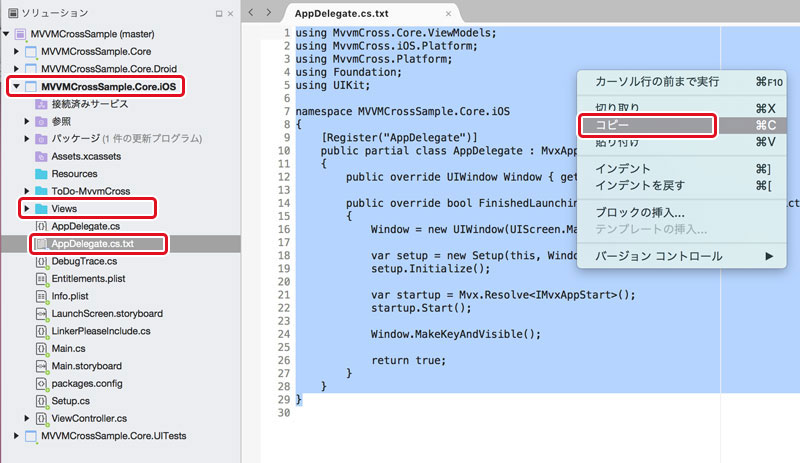This screenshot has width=800, height=463.
Task: Click the Entitlements.plist file icon
Action: (x=41, y=279)
